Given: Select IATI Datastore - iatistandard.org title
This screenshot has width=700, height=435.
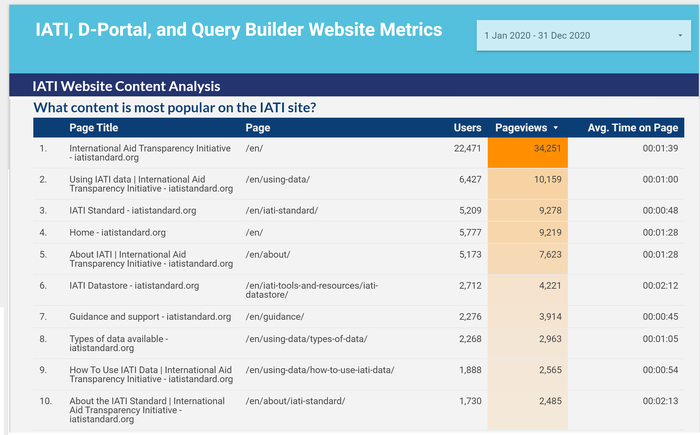Looking at the screenshot, I should (134, 286).
